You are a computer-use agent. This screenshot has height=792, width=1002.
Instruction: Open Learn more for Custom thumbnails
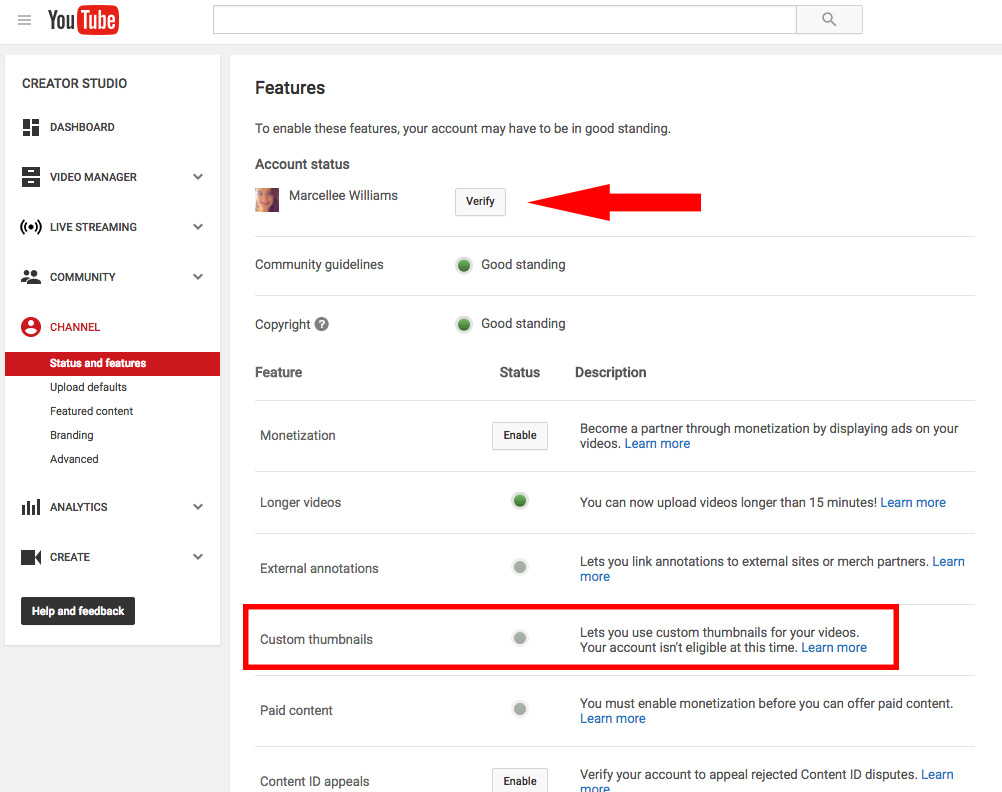pyautogui.click(x=834, y=647)
